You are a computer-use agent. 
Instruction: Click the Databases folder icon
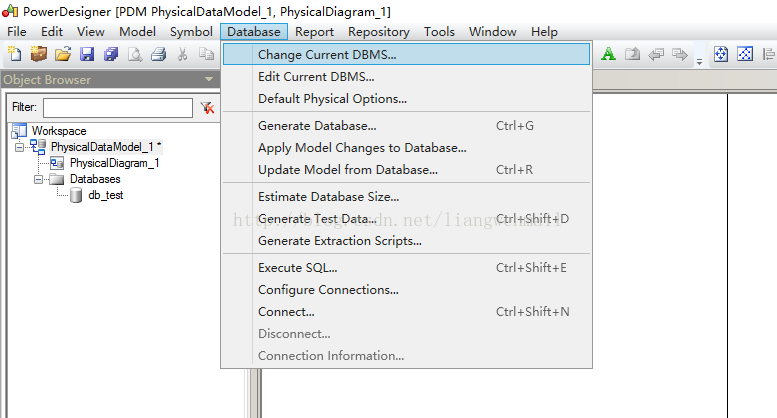tap(56, 179)
